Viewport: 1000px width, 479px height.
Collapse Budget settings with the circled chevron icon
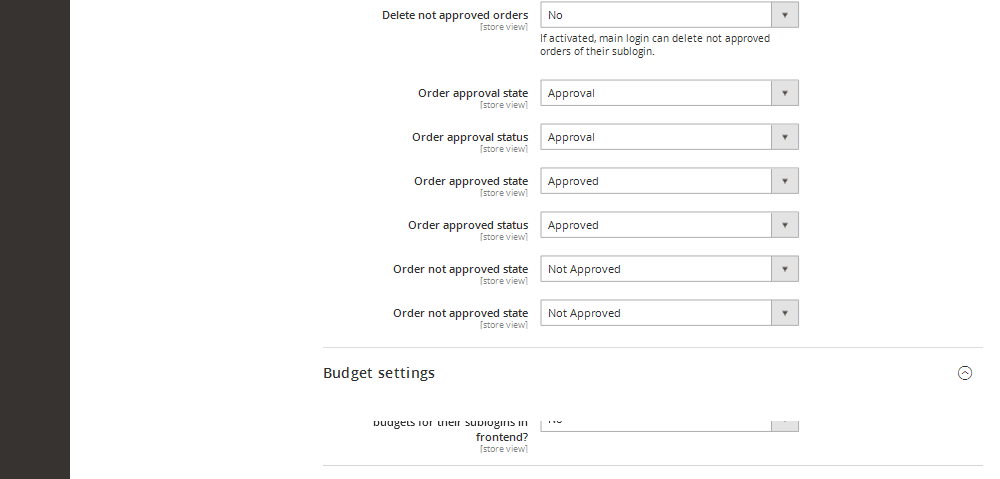click(965, 373)
